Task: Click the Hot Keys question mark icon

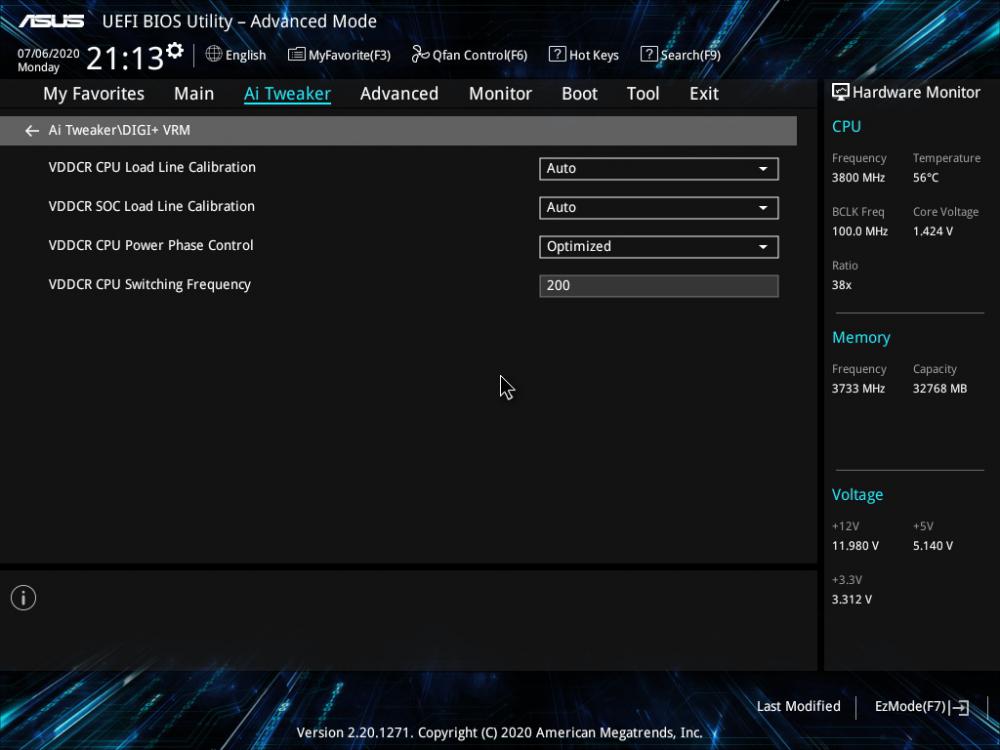Action: [x=557, y=54]
